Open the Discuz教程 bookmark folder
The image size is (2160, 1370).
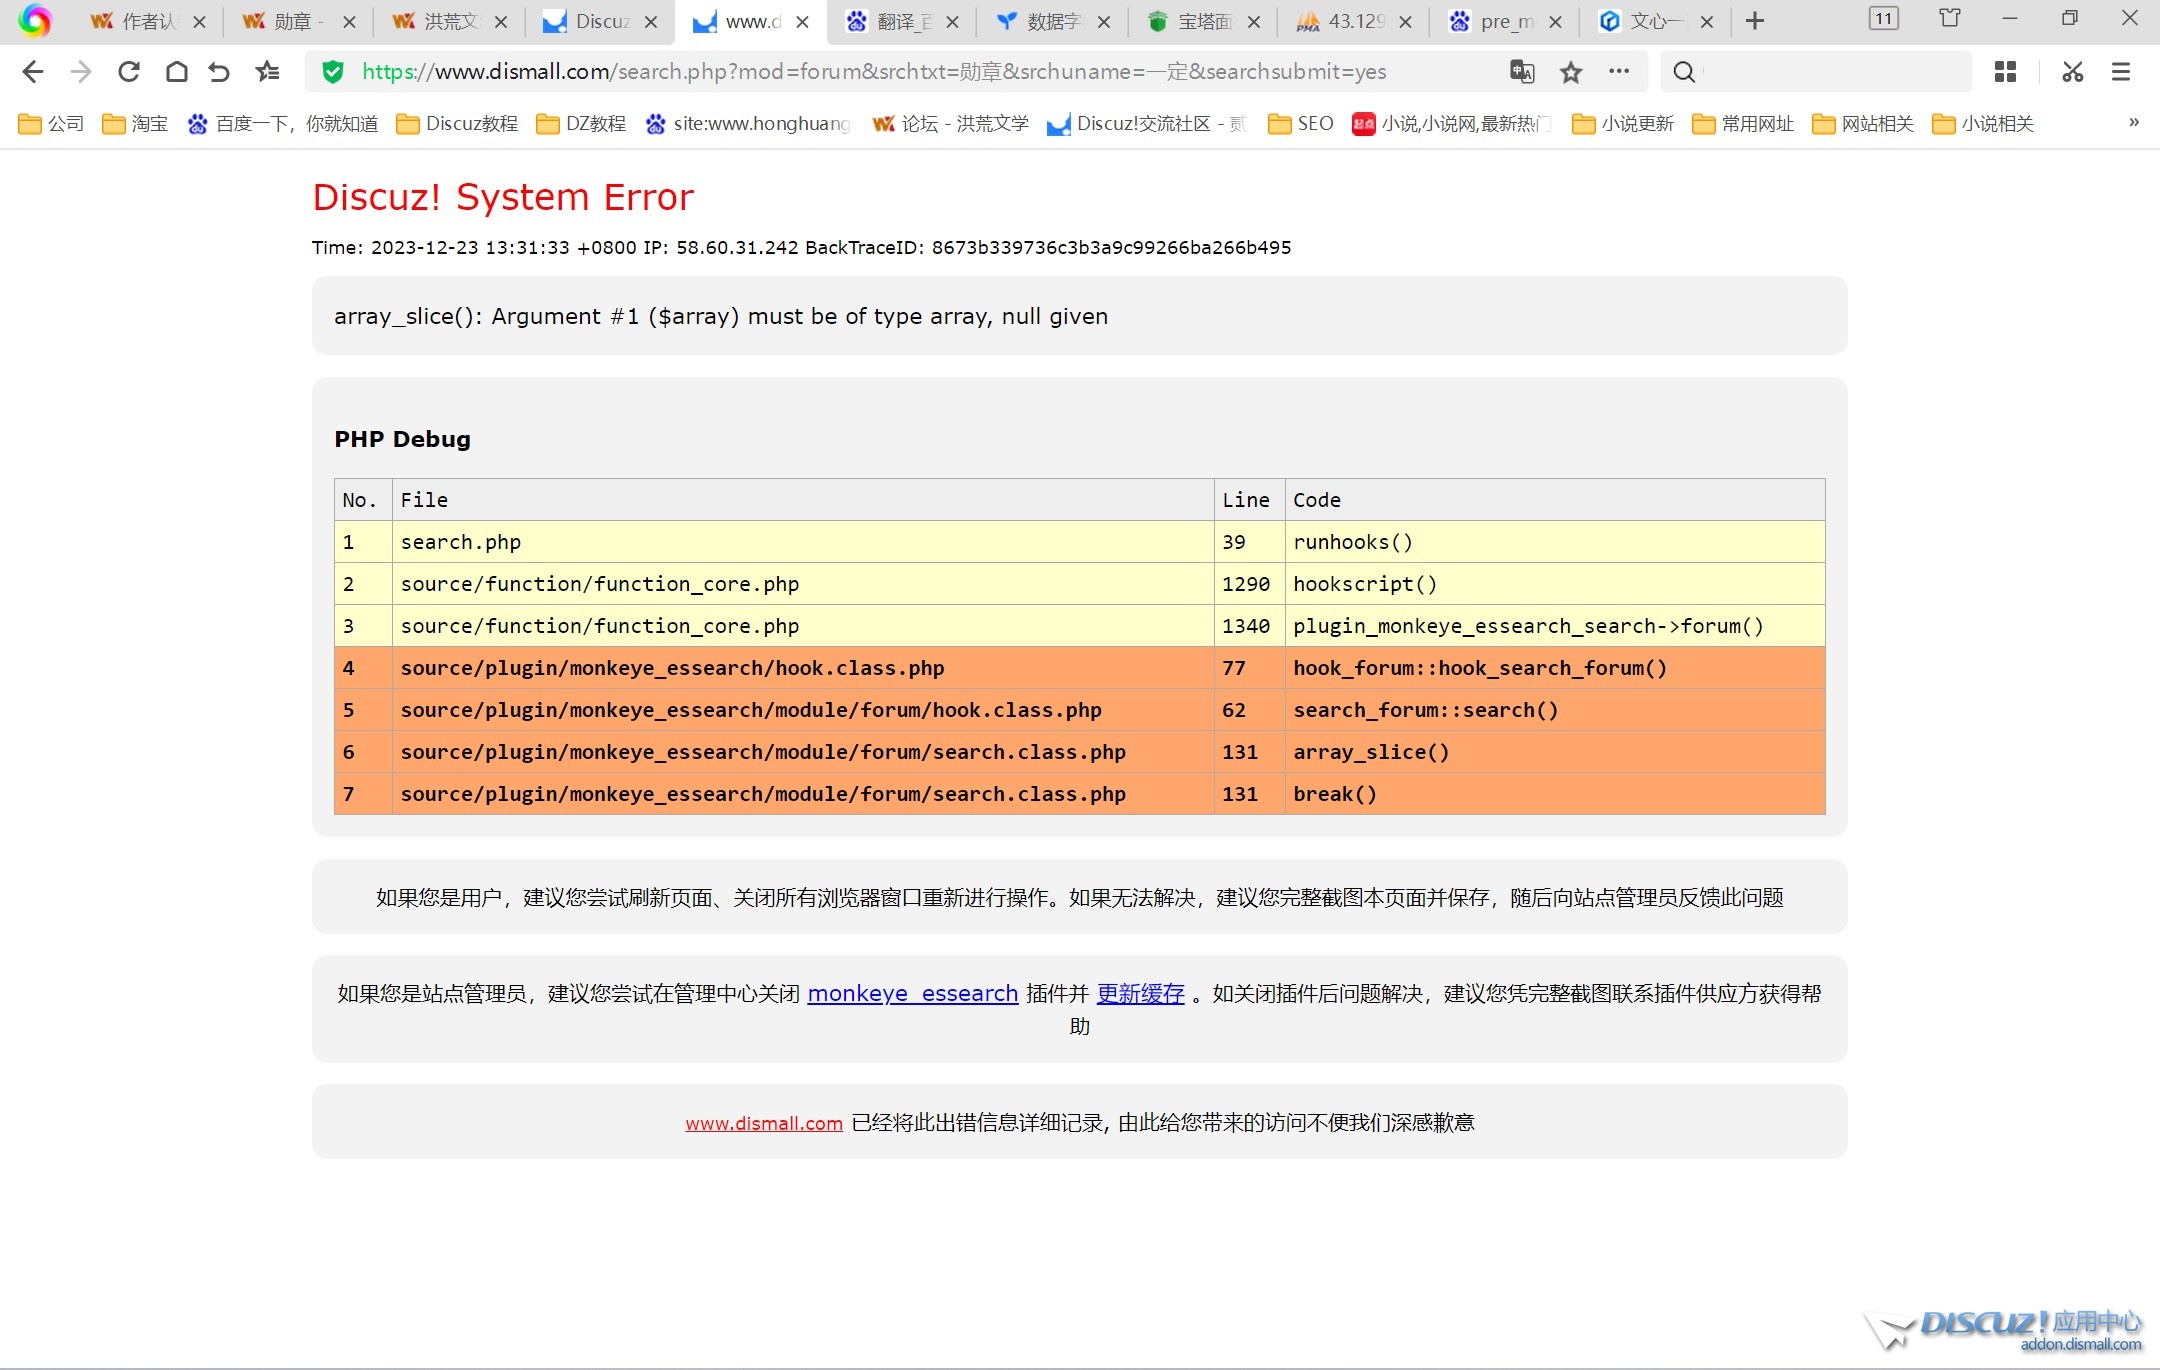click(457, 124)
